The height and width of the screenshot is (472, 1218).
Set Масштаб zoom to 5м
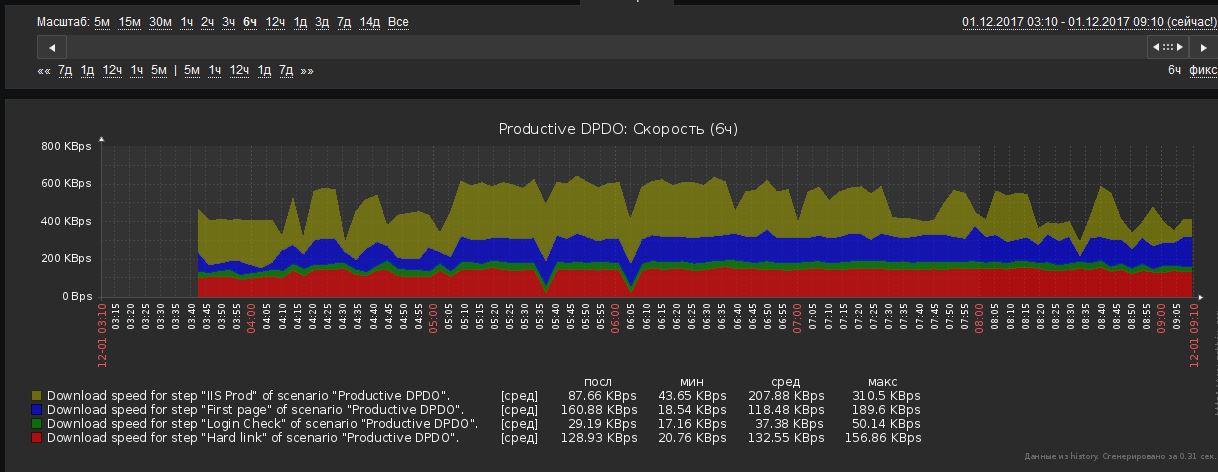pos(102,22)
